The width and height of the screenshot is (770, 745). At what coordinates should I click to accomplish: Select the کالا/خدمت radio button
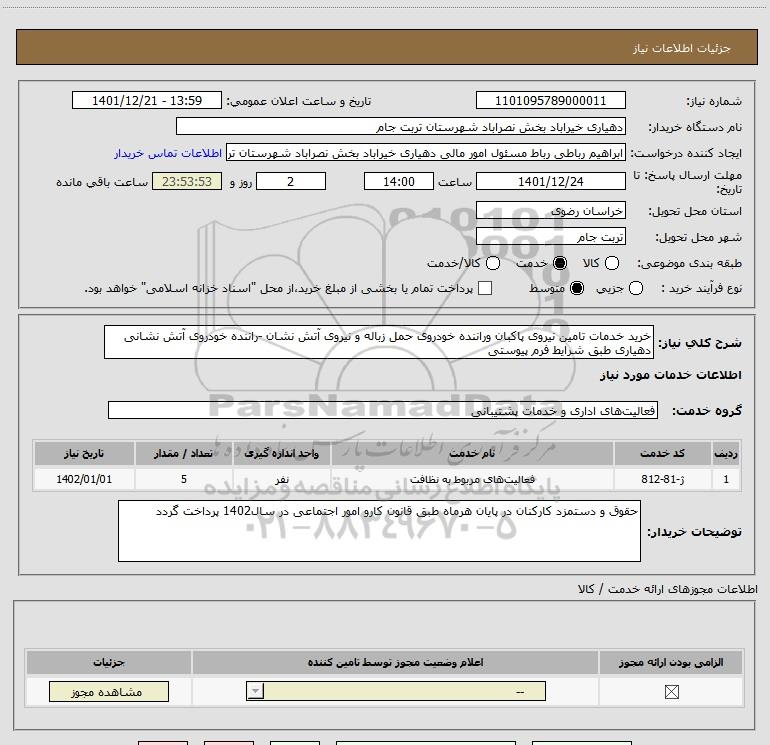pos(493,263)
